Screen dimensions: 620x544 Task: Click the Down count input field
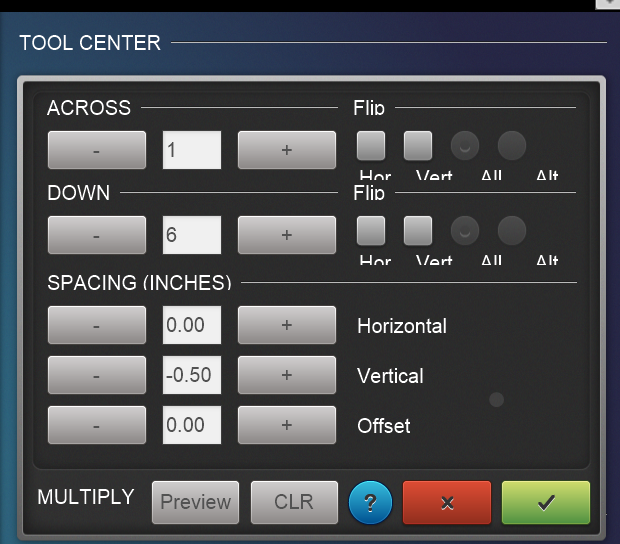192,235
